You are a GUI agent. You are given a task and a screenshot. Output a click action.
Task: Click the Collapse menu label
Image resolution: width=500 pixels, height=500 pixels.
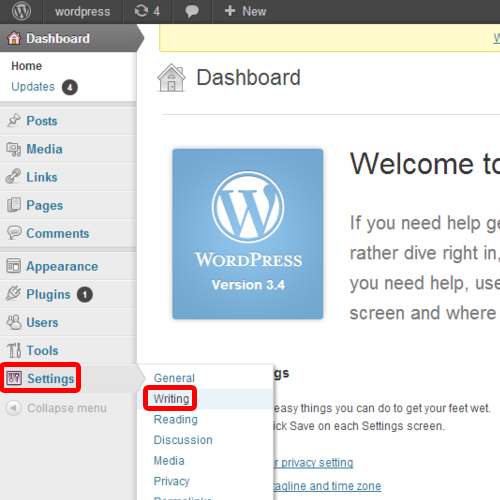[x=67, y=408]
